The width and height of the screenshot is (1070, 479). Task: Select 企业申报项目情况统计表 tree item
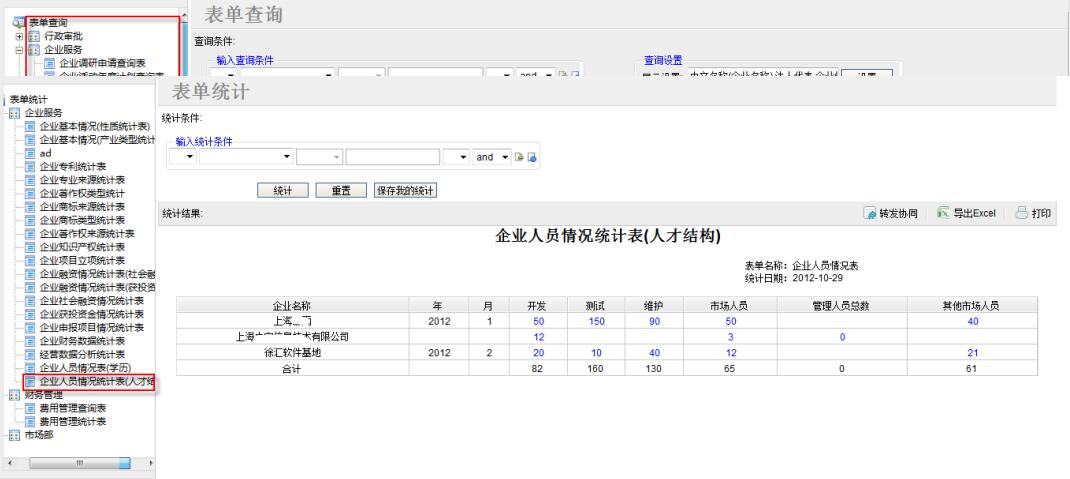pos(91,328)
